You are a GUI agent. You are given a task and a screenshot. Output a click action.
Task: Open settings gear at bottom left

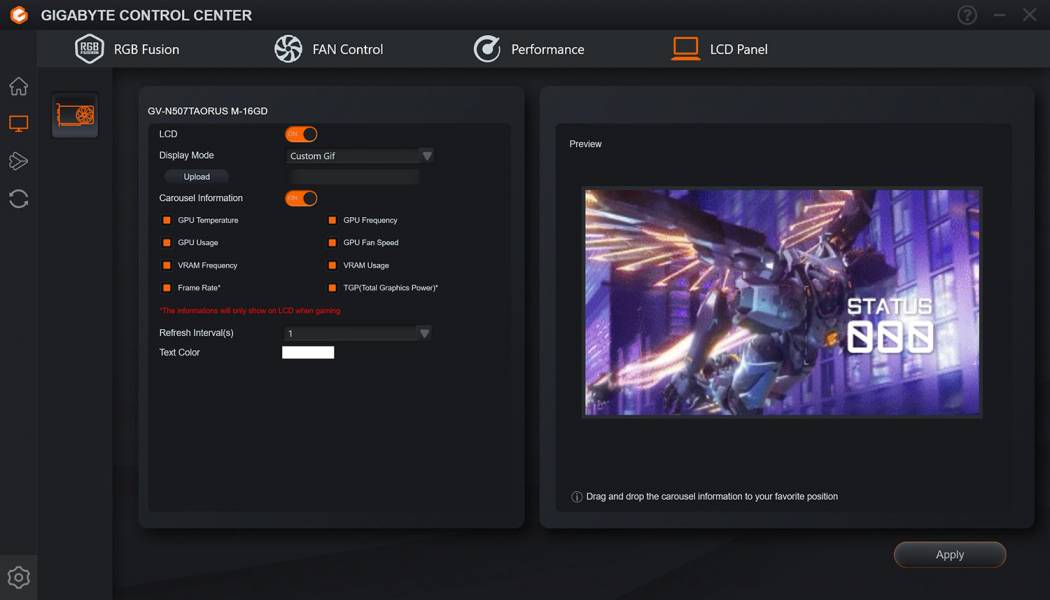pos(19,577)
